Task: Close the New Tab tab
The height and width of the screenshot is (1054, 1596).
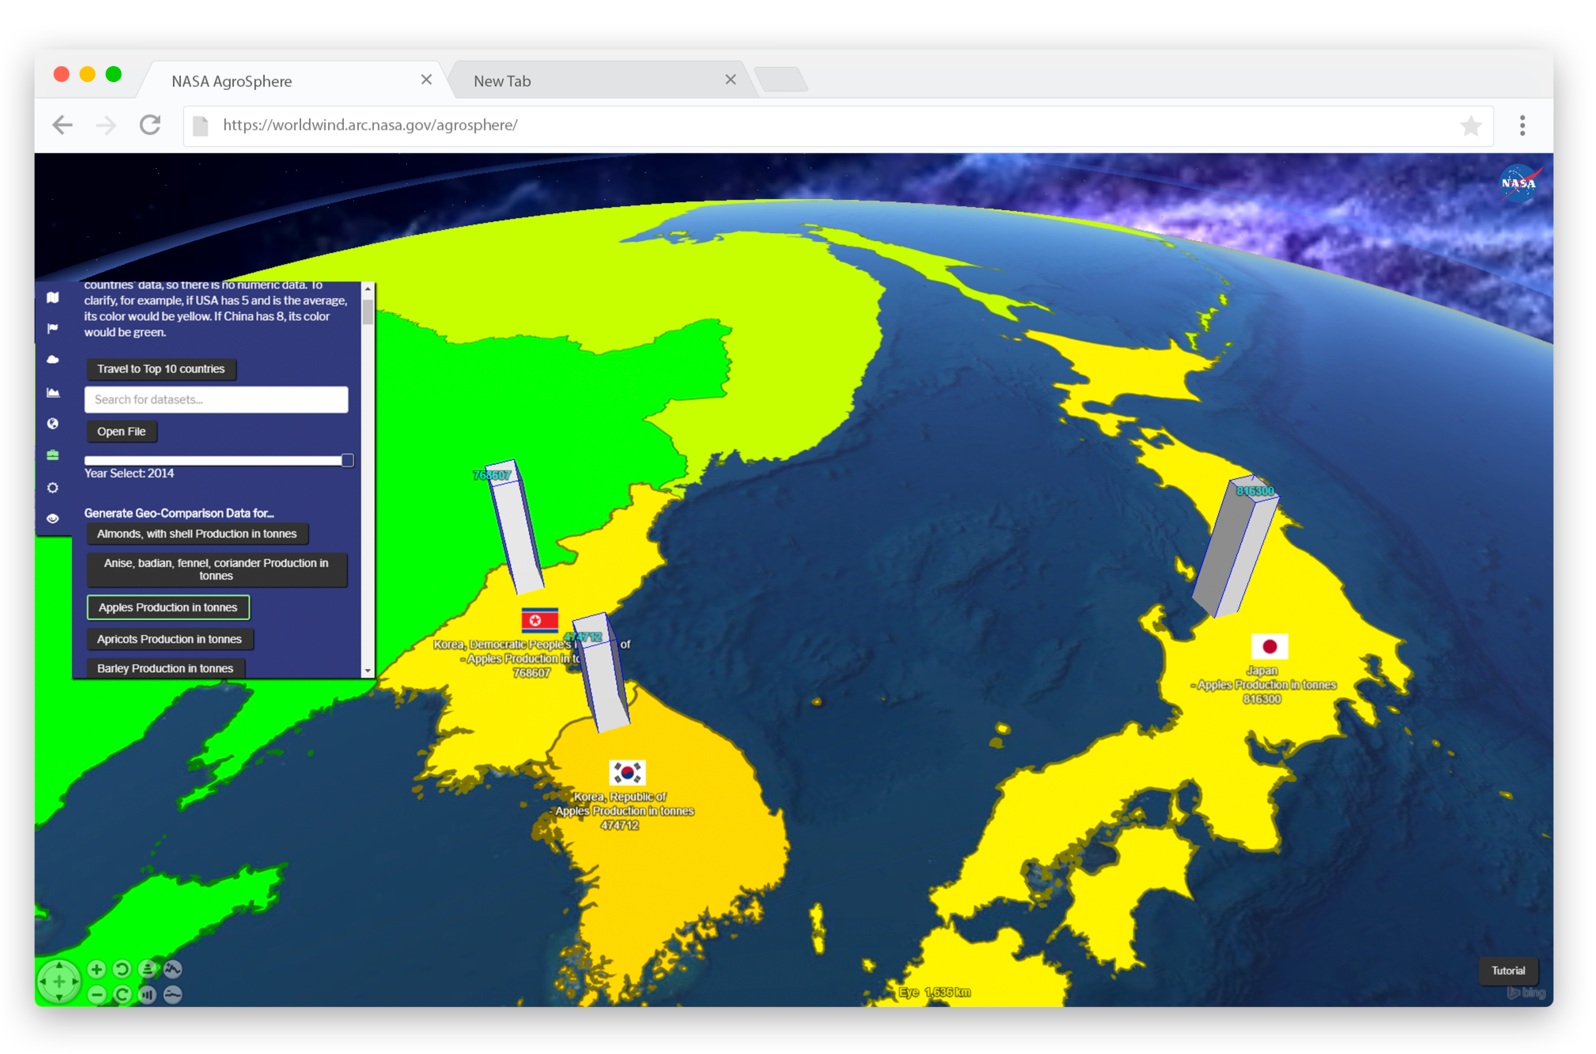Action: tap(730, 79)
